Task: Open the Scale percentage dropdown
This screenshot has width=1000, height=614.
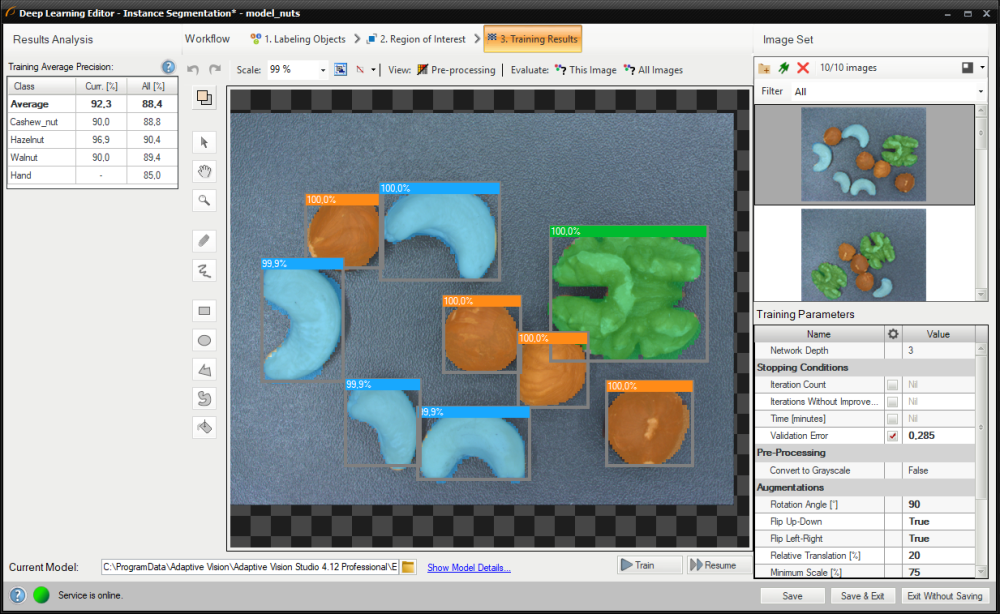Action: [322, 70]
